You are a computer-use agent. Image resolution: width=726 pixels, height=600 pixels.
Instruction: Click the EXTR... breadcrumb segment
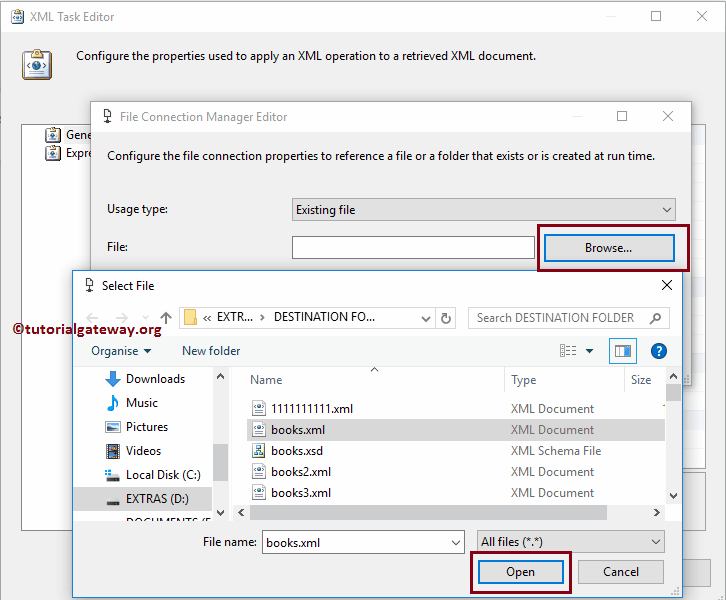[235, 317]
